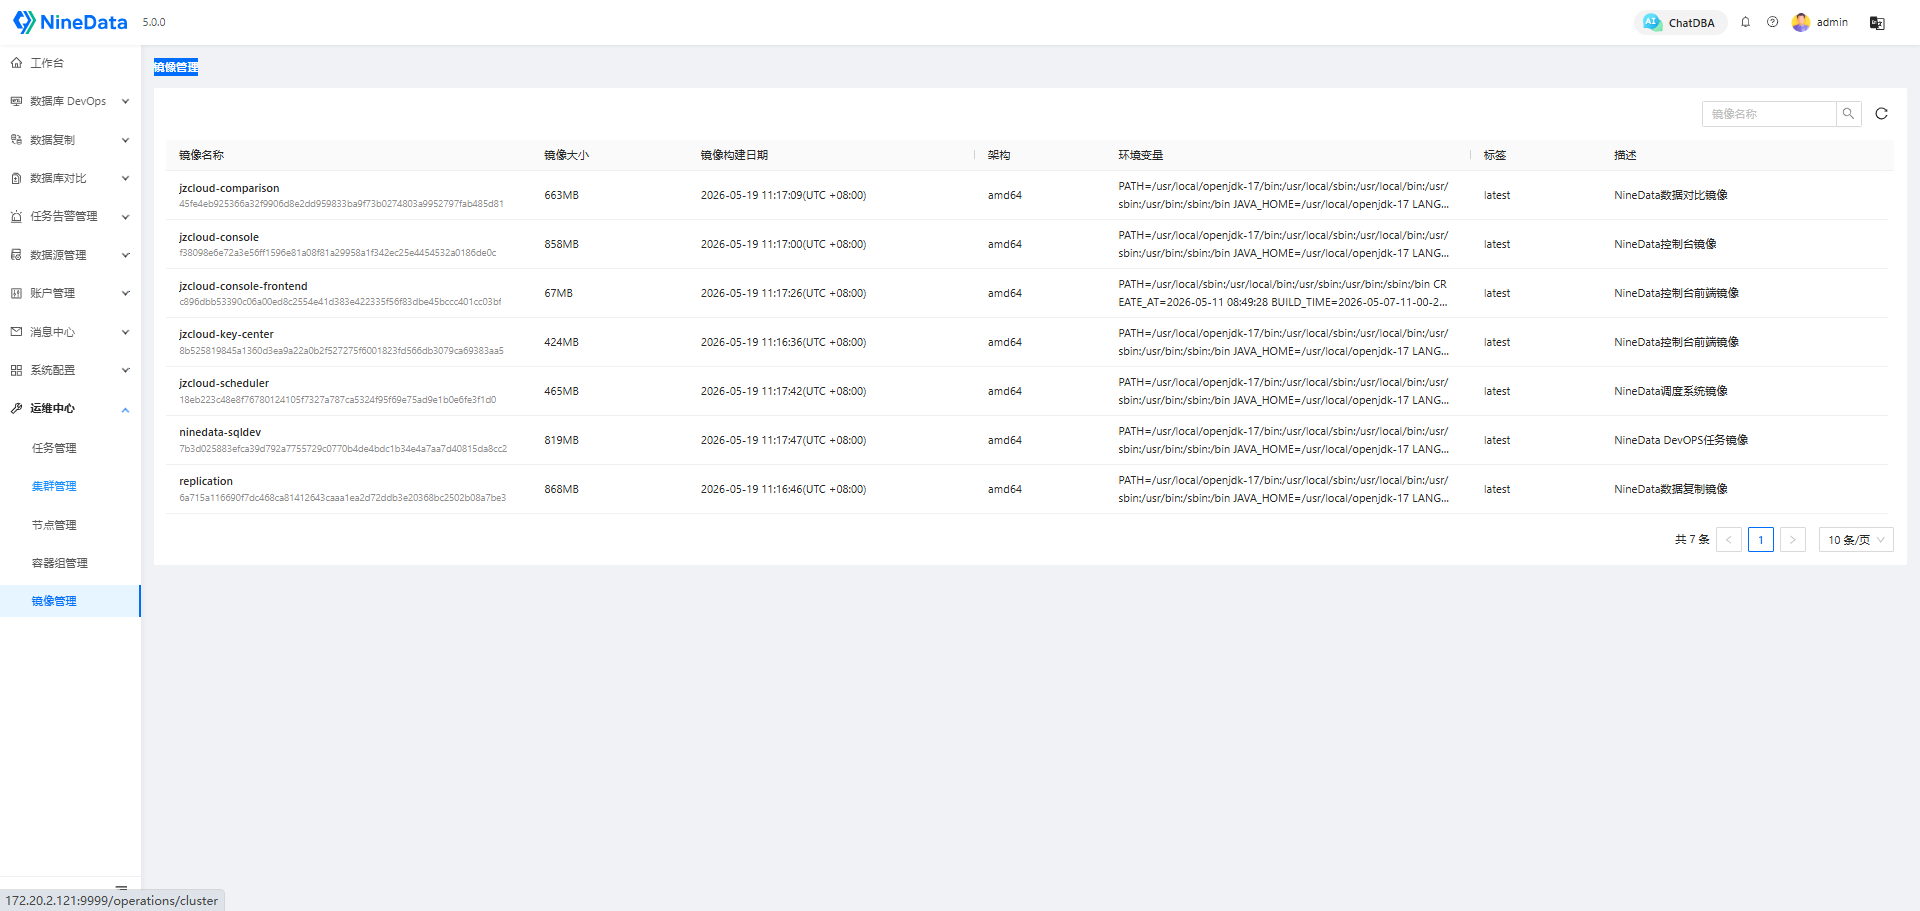
Task: Switch language with the translate icon
Action: (x=1877, y=23)
